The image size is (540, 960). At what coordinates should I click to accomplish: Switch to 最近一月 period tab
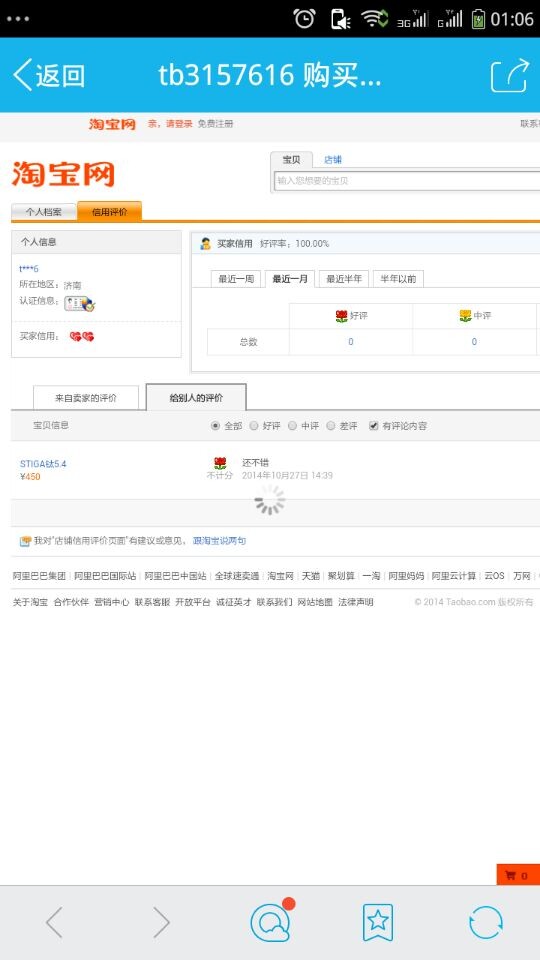click(x=290, y=279)
